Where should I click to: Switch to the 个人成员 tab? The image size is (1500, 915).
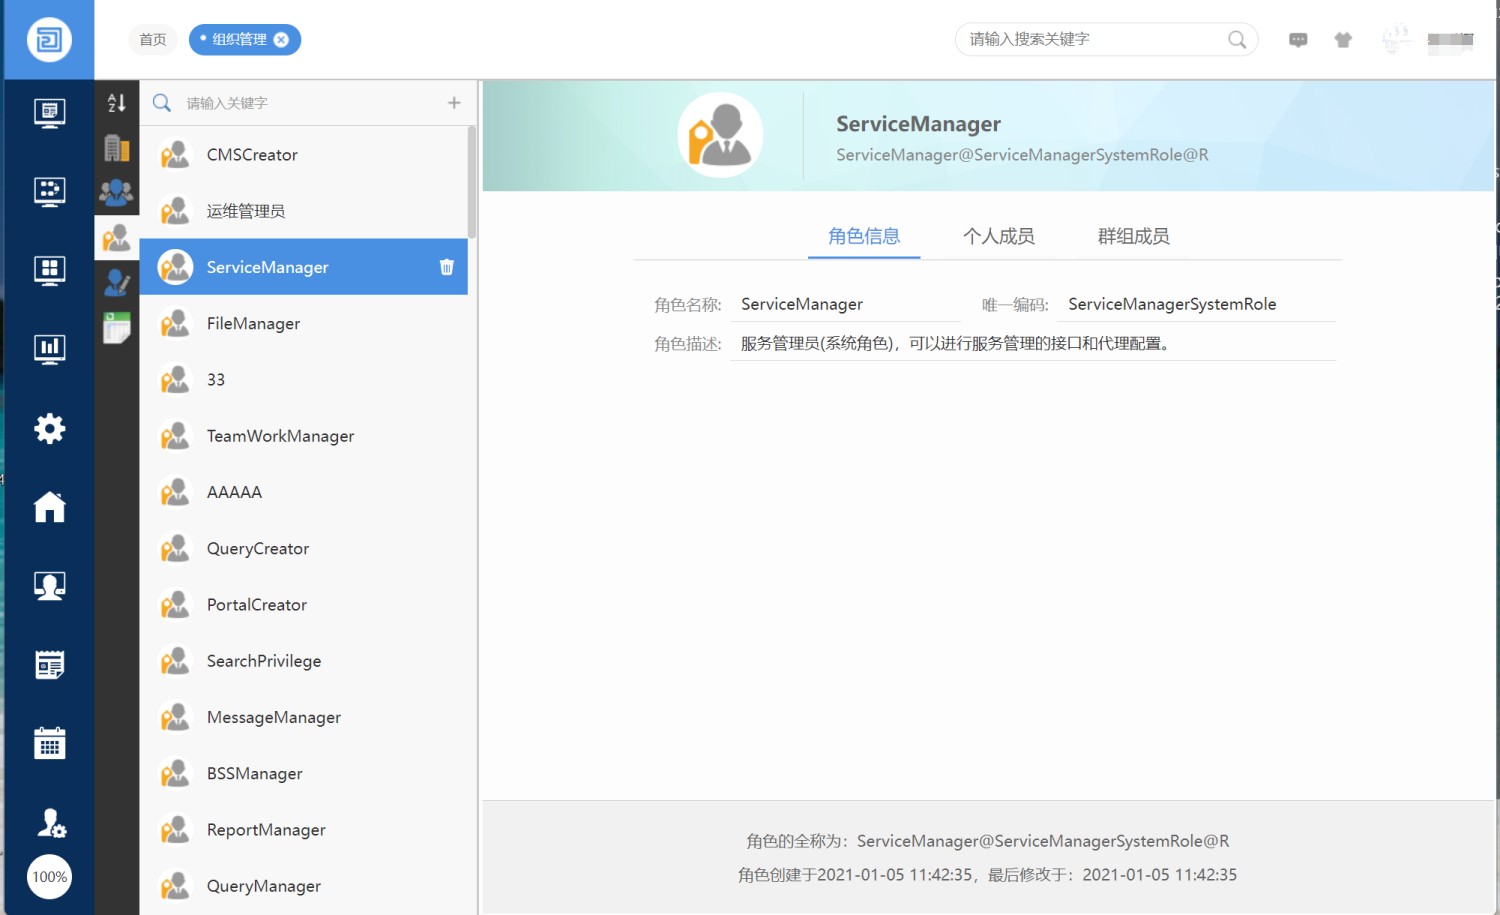coord(998,237)
